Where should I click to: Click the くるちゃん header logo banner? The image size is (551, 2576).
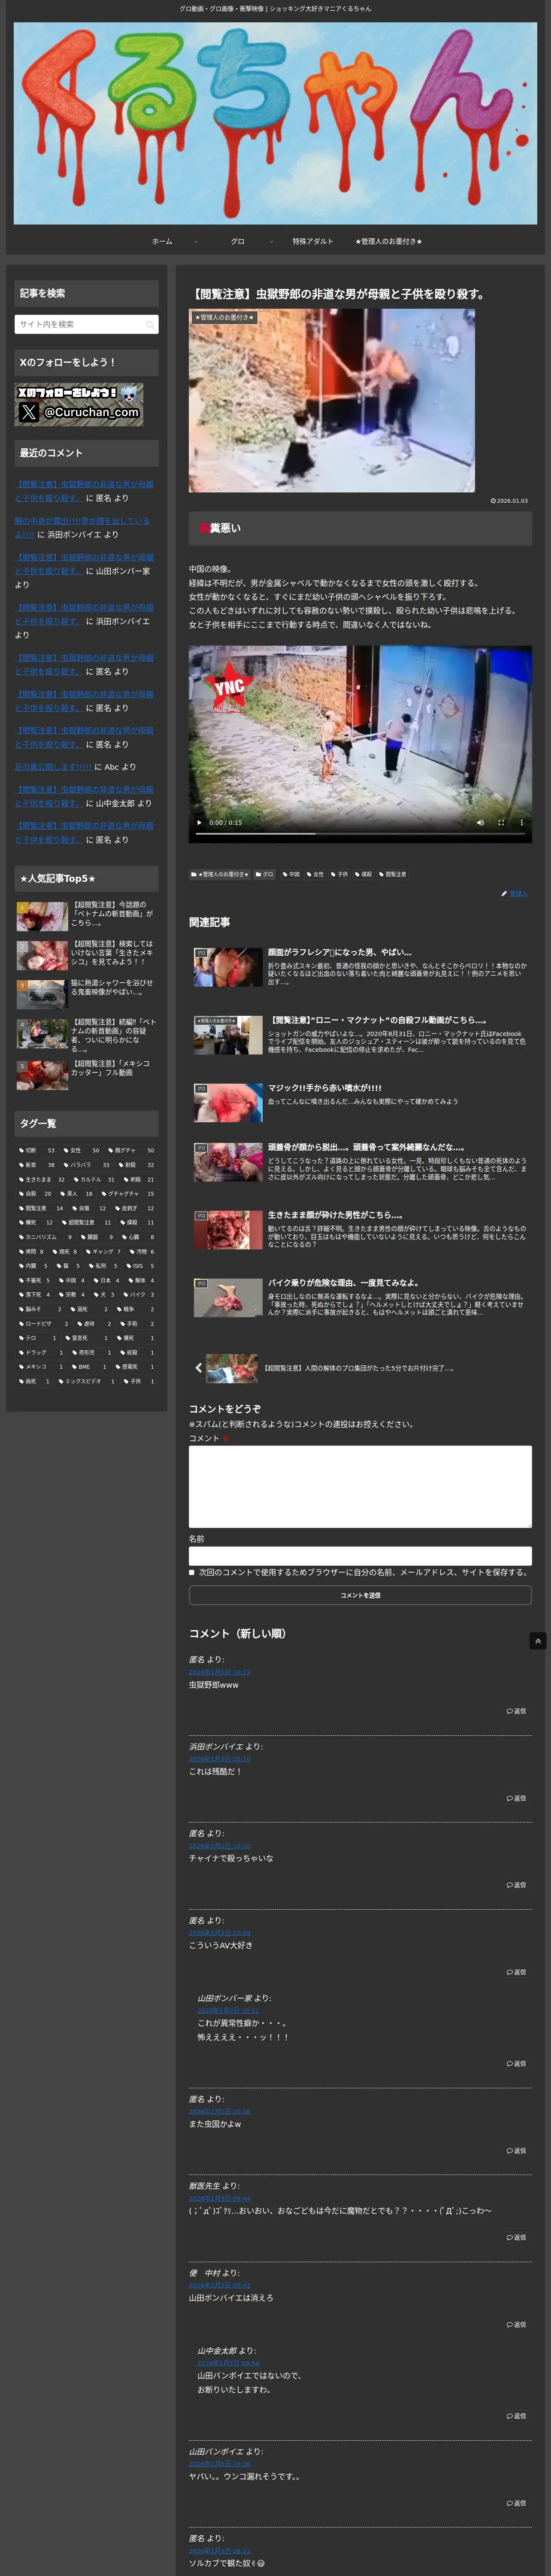[x=275, y=123]
